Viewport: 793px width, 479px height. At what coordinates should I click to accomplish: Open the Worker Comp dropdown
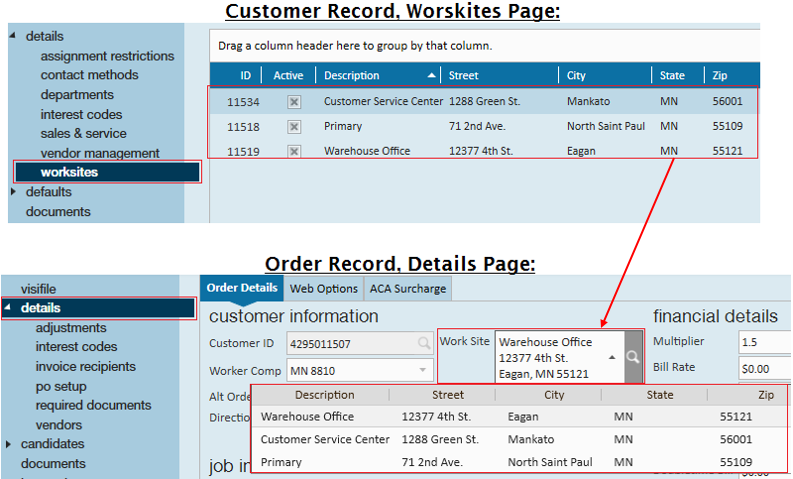(x=422, y=370)
